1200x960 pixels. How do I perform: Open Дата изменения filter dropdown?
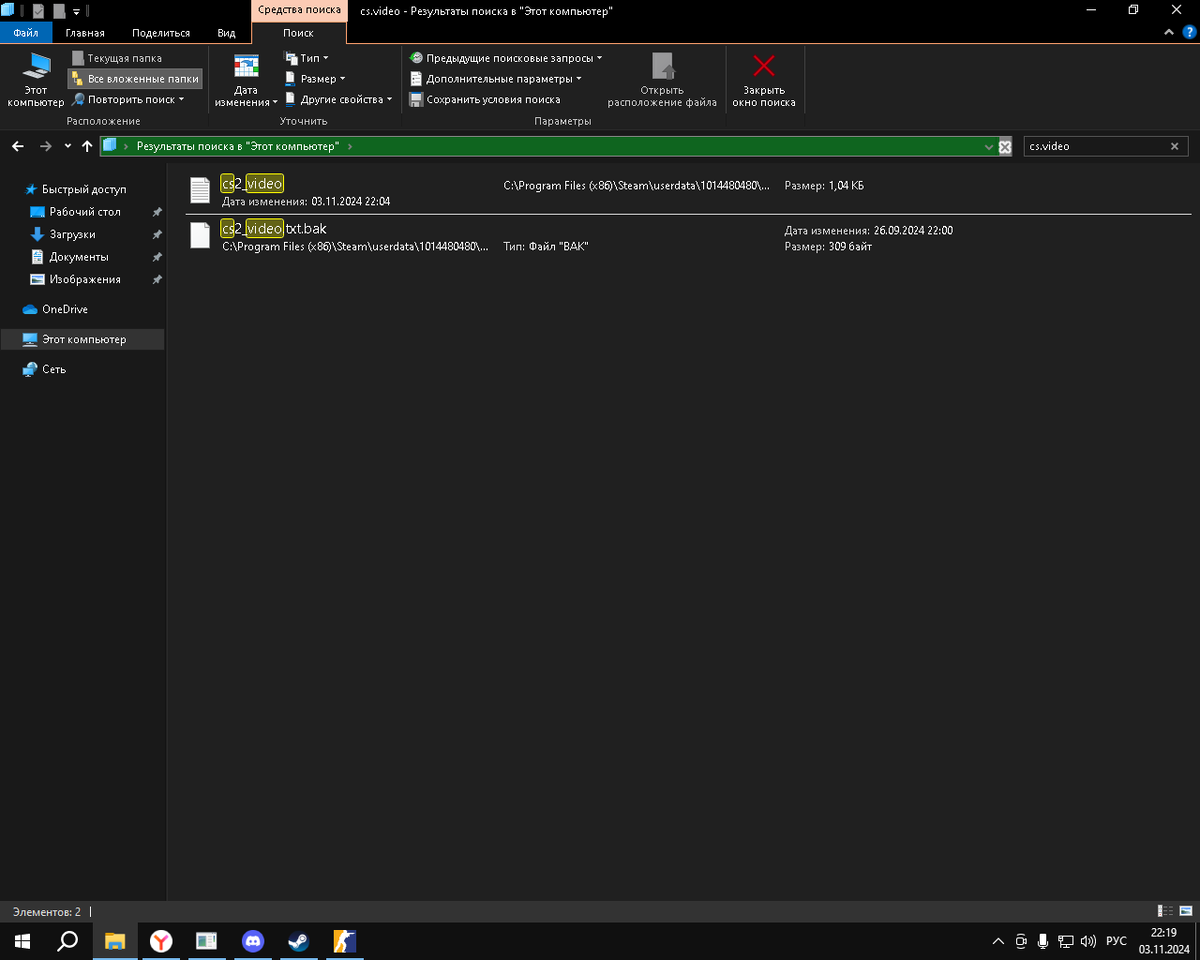(246, 80)
